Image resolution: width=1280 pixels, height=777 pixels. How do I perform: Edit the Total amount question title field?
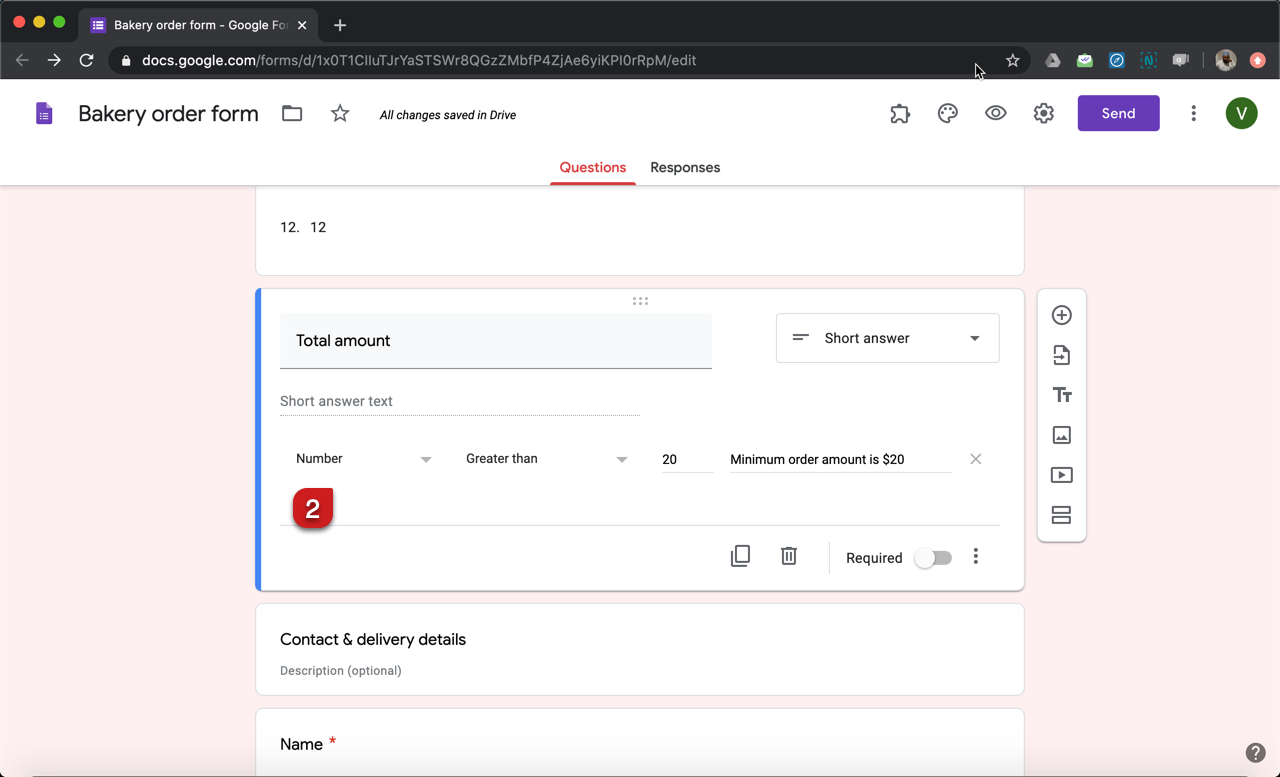(495, 341)
